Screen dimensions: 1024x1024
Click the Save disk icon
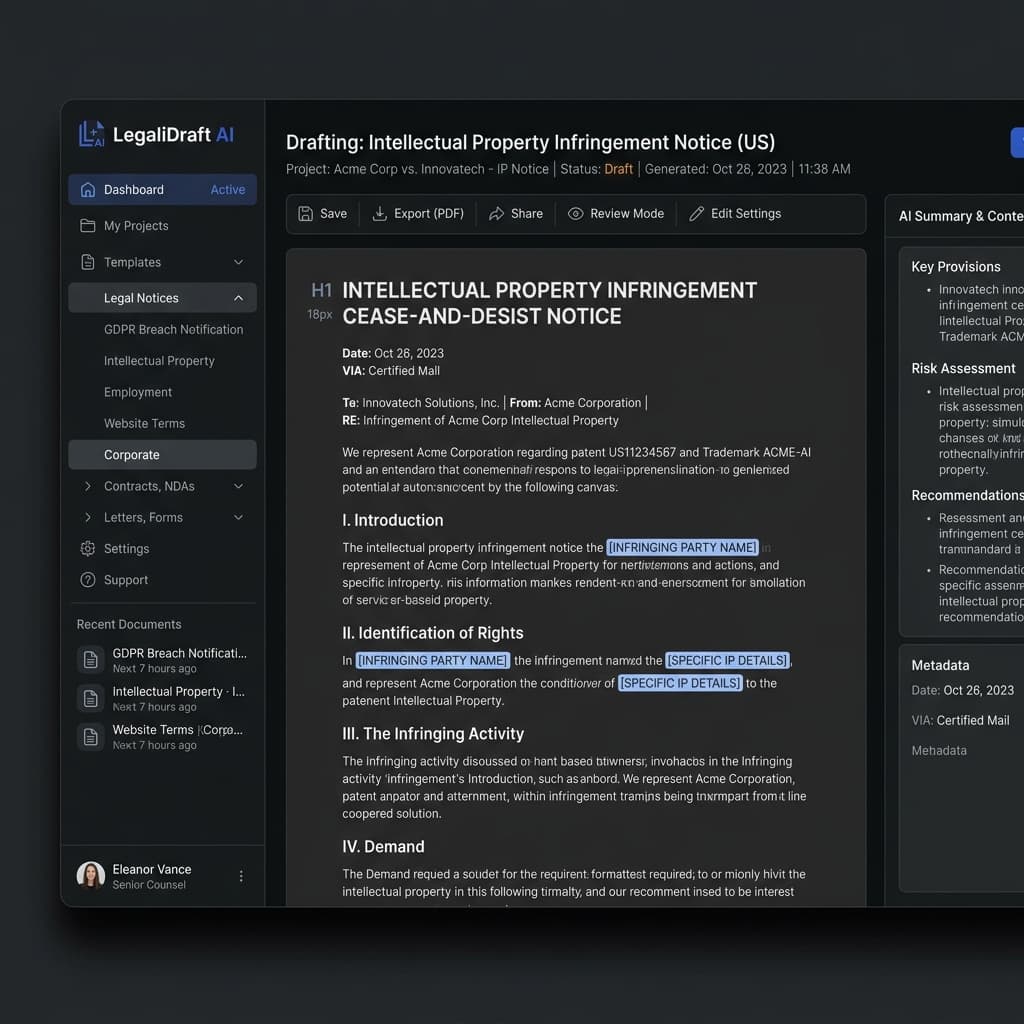(306, 214)
